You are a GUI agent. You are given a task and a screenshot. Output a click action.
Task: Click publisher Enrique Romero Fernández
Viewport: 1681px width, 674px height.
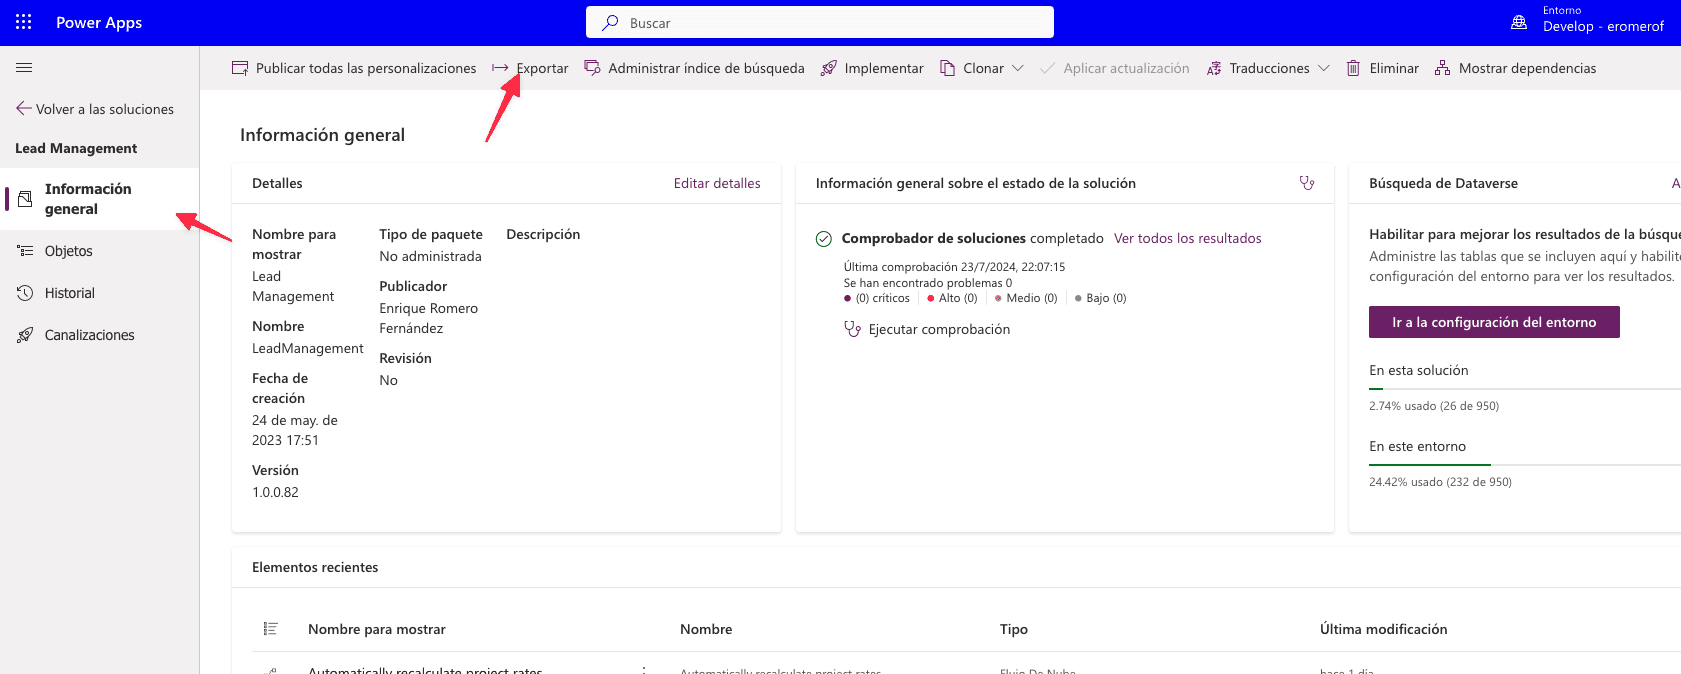pos(428,318)
